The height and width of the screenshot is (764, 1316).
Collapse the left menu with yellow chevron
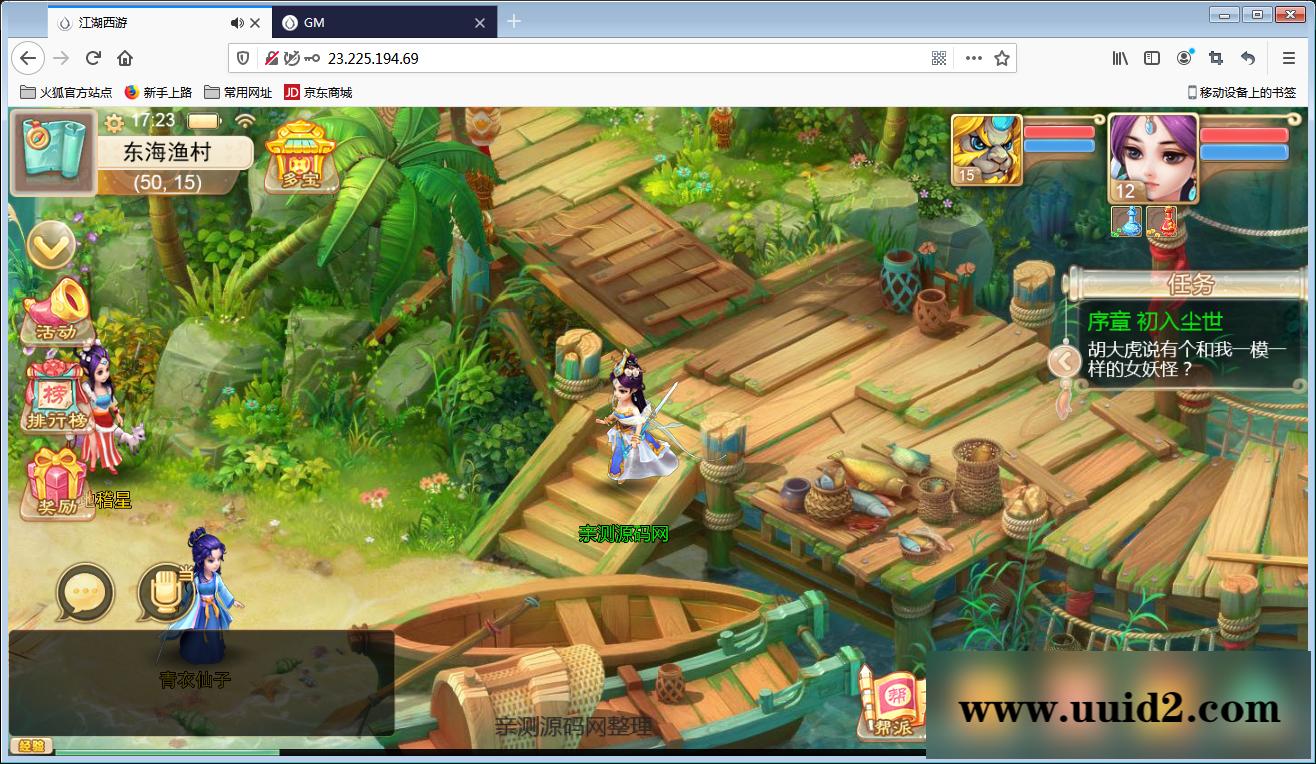point(50,245)
